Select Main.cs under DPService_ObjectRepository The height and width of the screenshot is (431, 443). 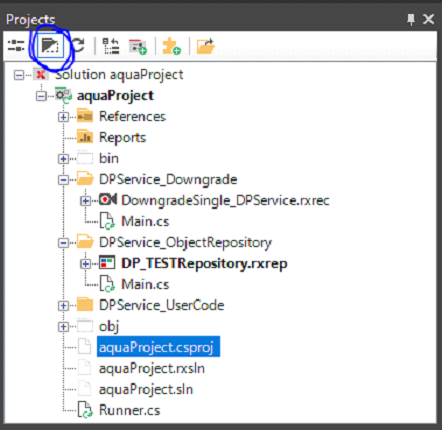145,285
